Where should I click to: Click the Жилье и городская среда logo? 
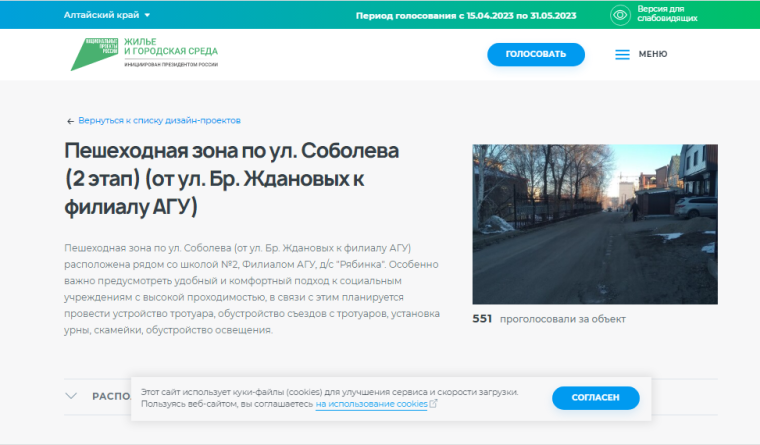144,54
